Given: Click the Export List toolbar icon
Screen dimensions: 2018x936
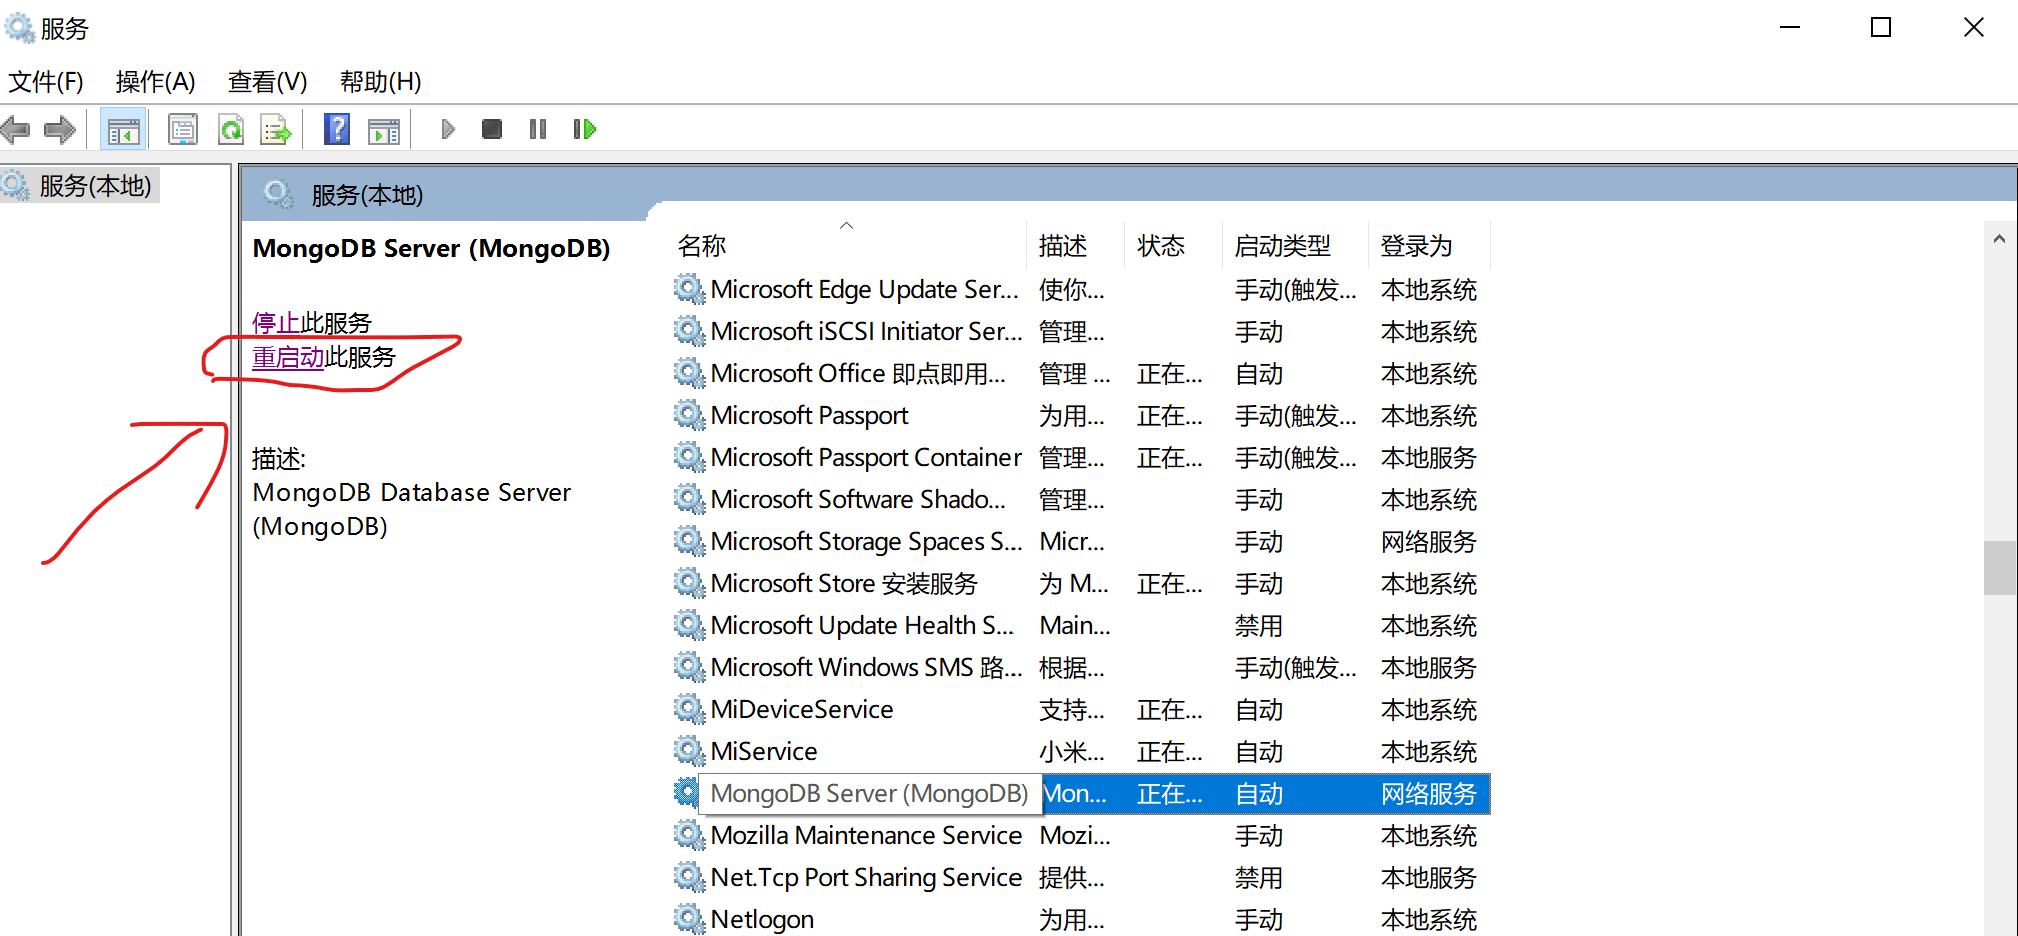Looking at the screenshot, I should tap(275, 129).
